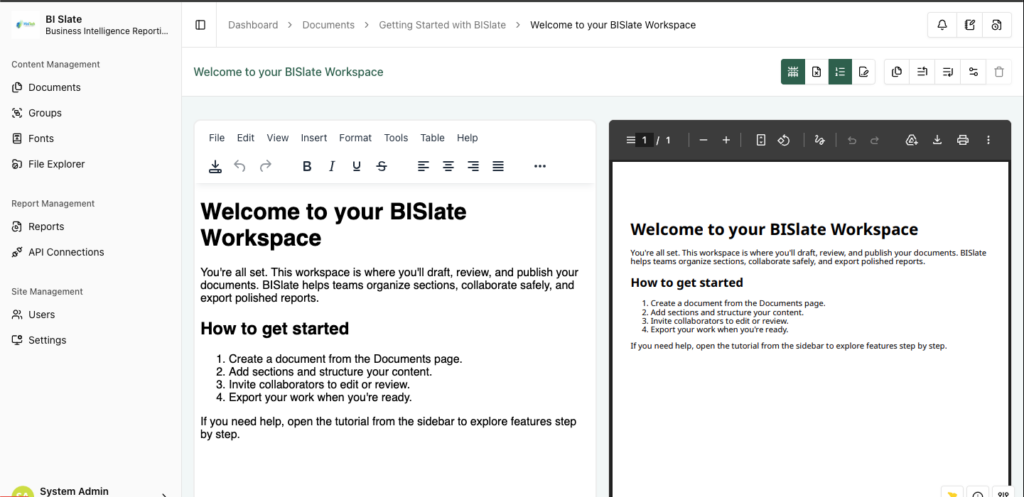1024x497 pixels.
Task: Center align text
Action: coord(449,166)
